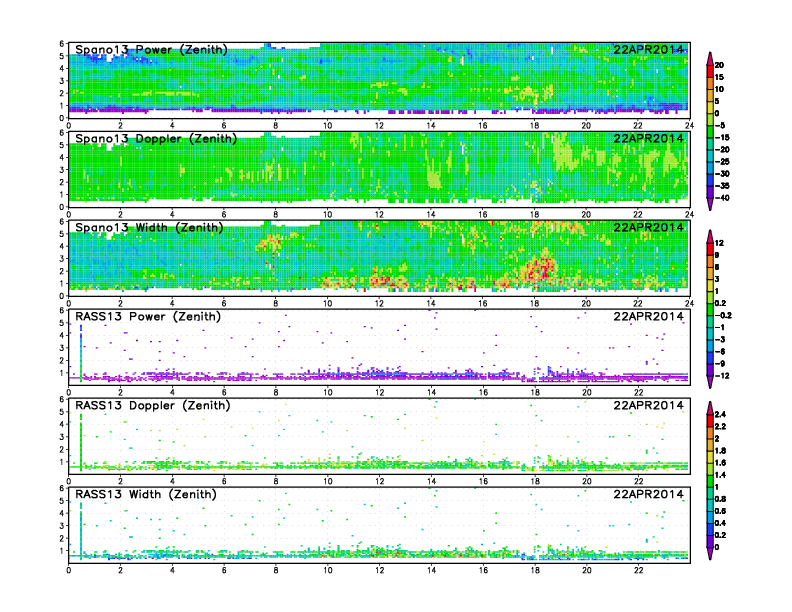
Task: Click the 22APR2014 date in Spano13 Width panel
Action: tap(648, 228)
